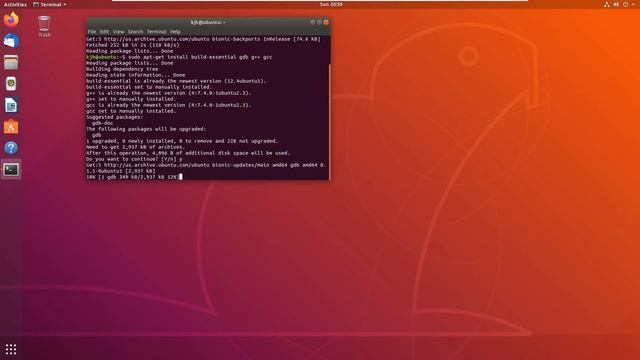
Task: Open the File menu in Terminal
Action: pyautogui.click(x=92, y=31)
